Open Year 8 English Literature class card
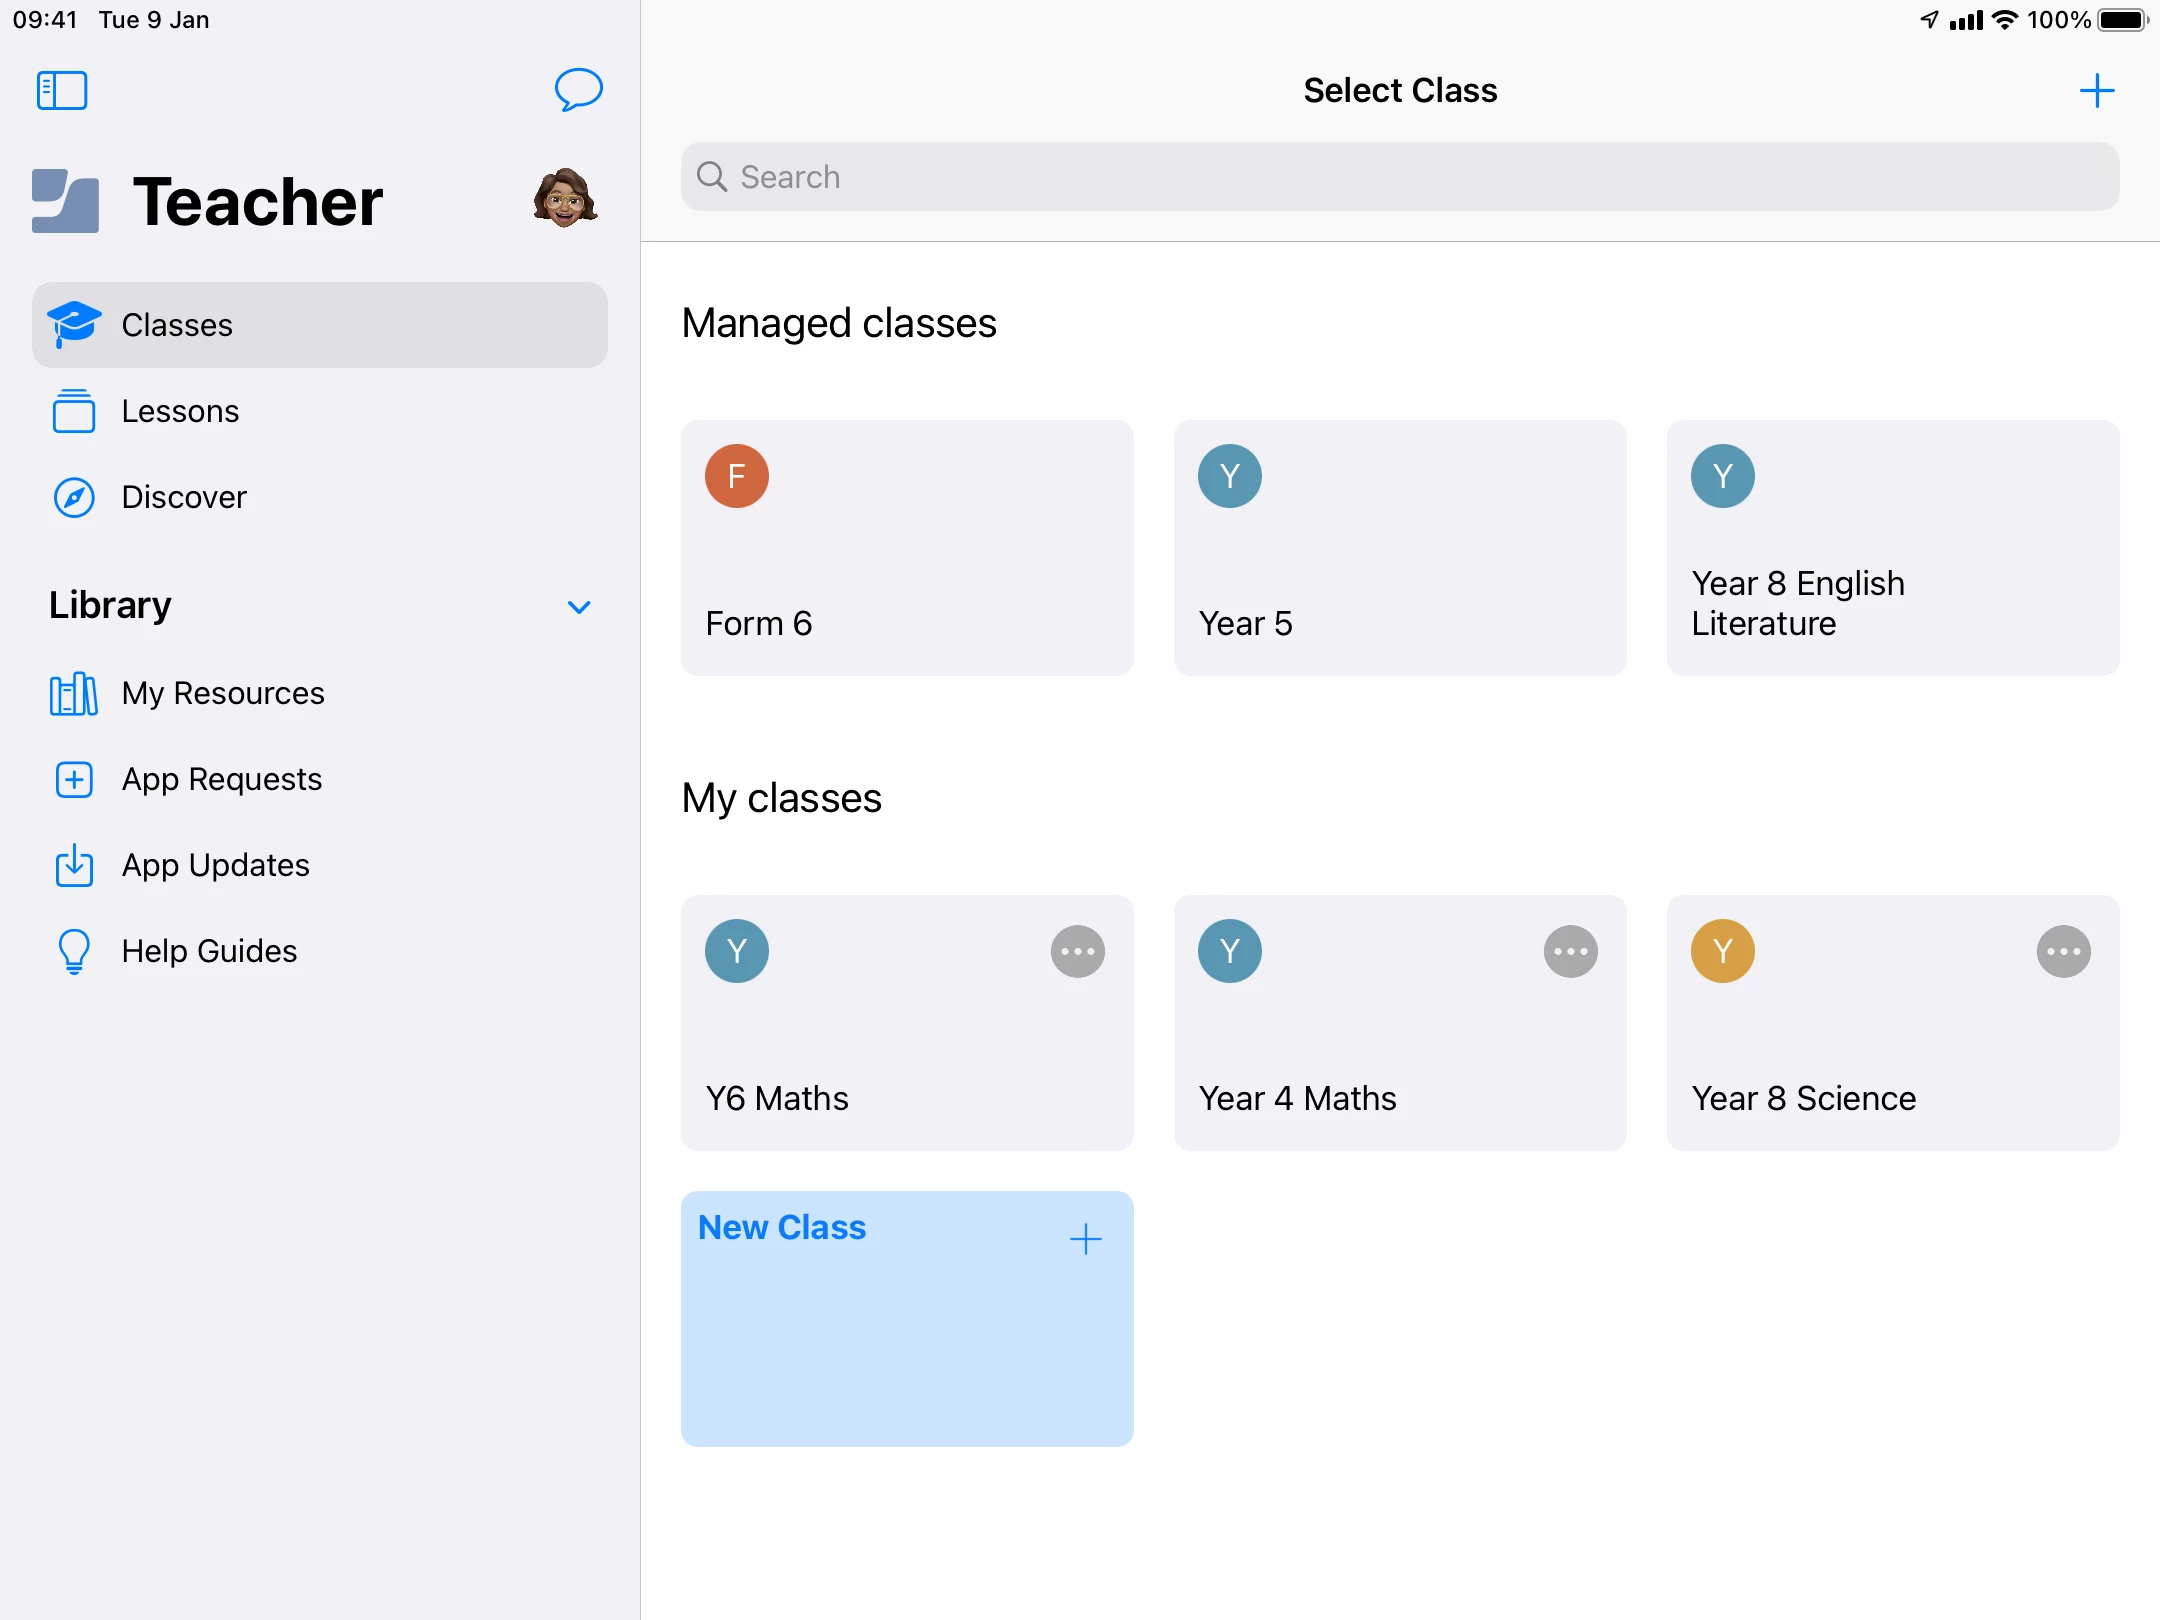 click(x=1892, y=548)
